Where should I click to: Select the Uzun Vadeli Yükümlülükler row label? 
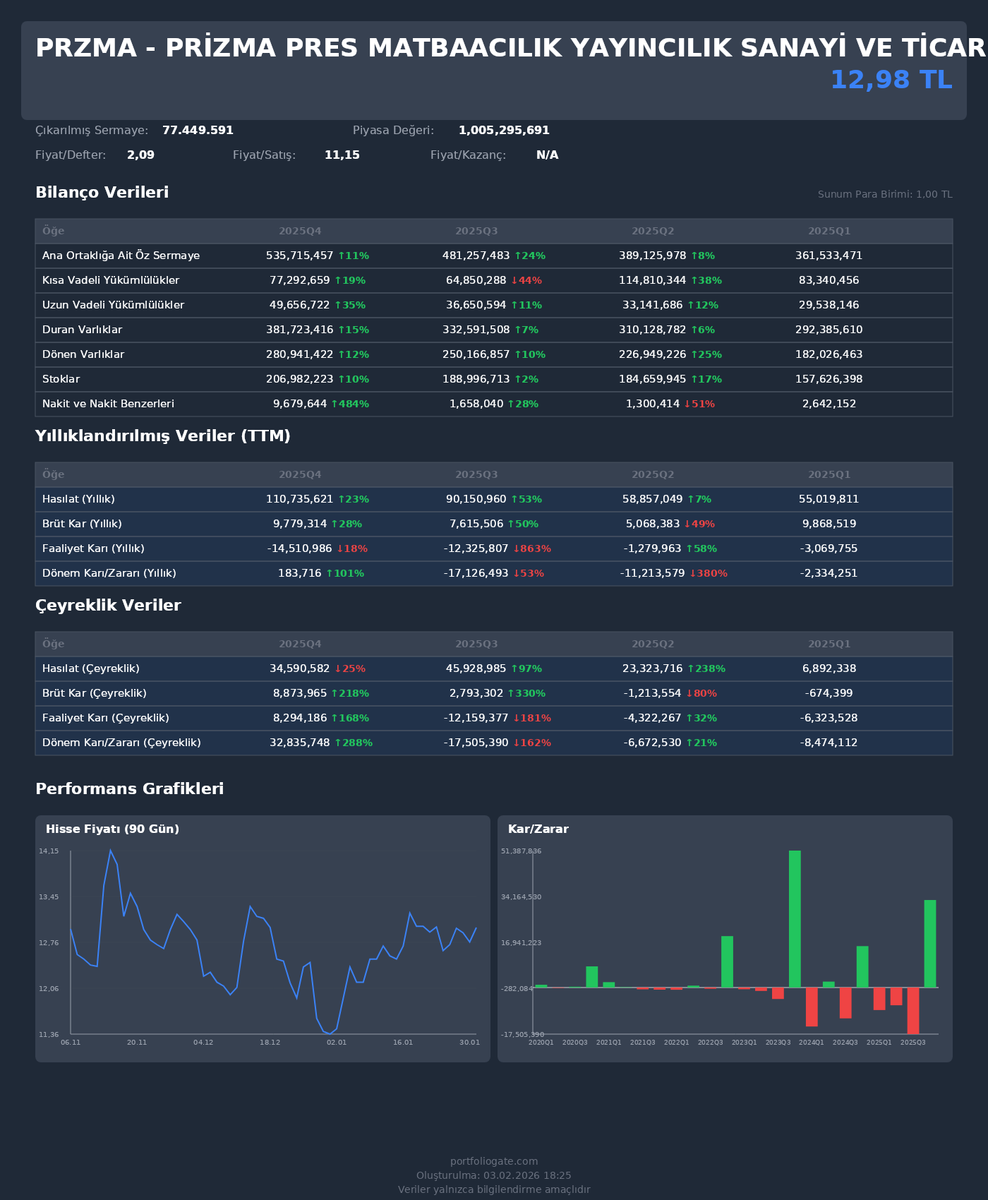pos(113,305)
